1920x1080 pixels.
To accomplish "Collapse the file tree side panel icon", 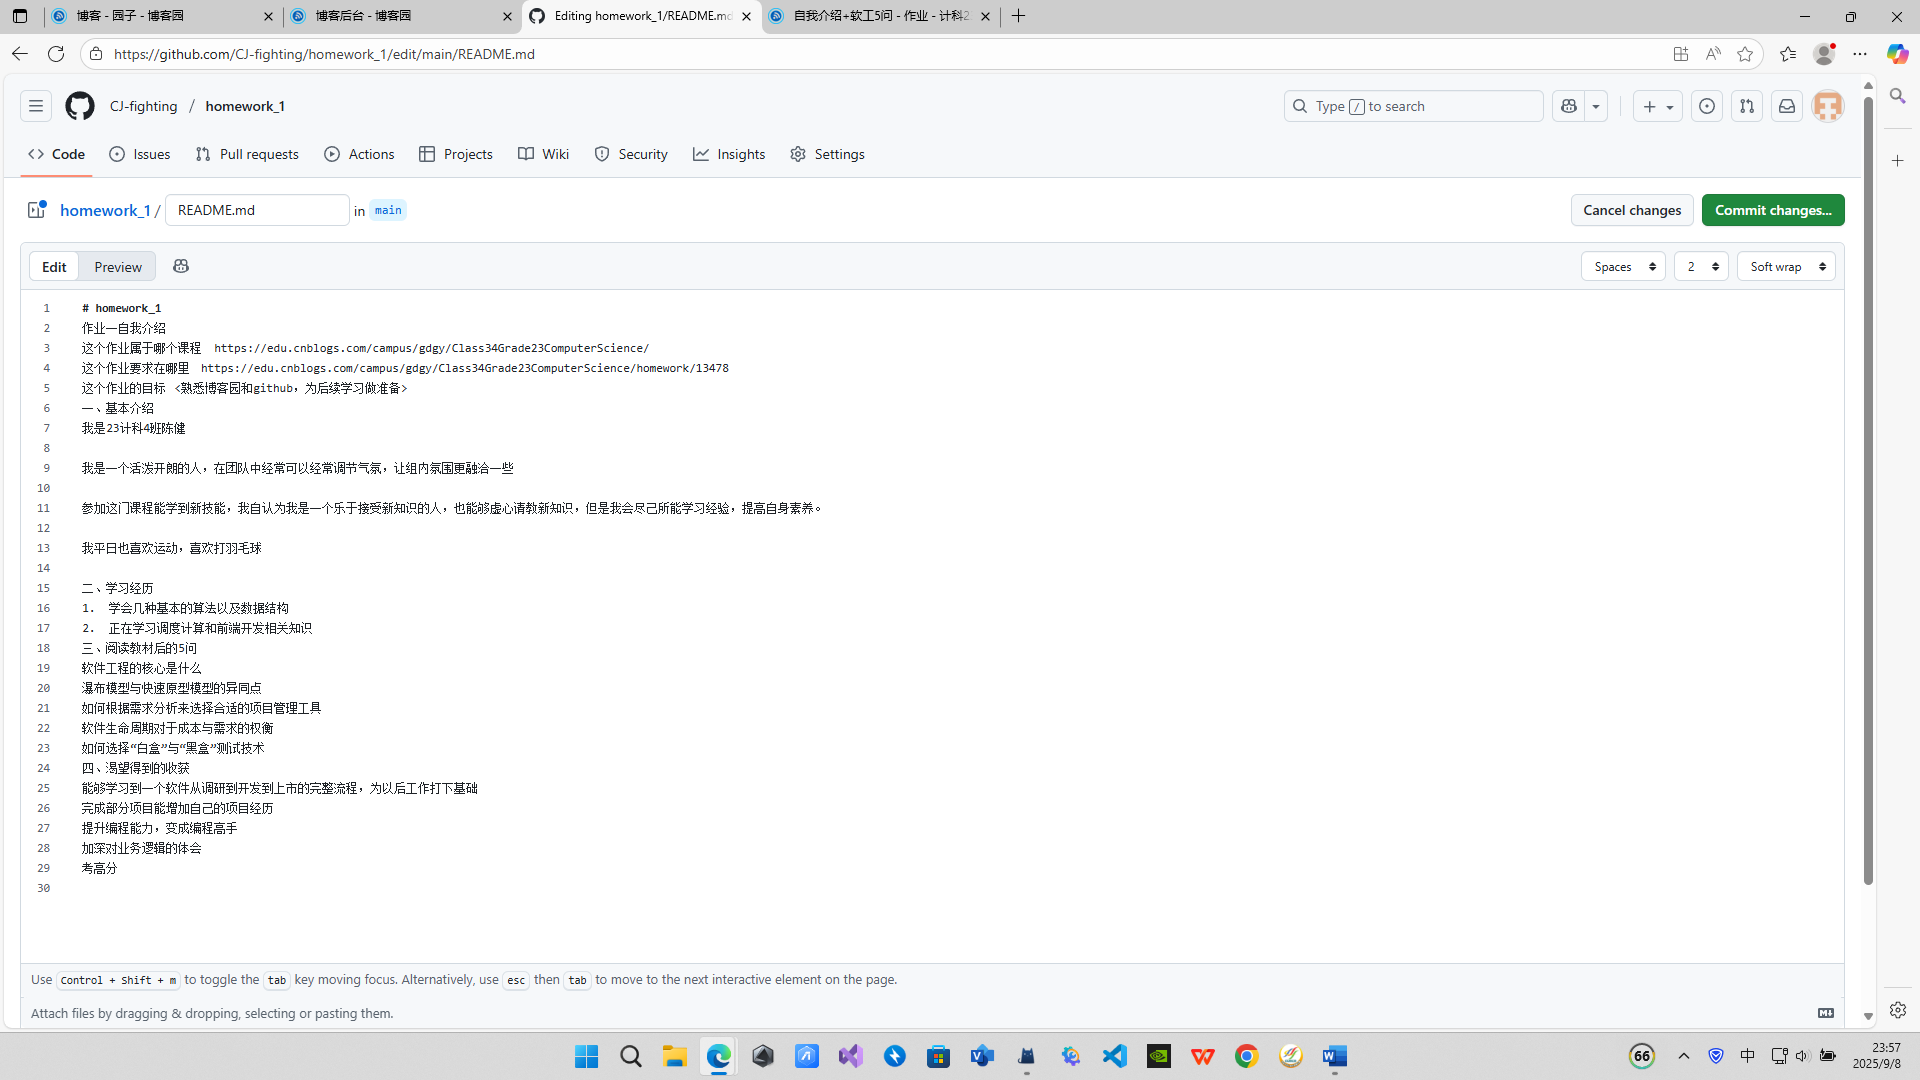I will coord(37,210).
